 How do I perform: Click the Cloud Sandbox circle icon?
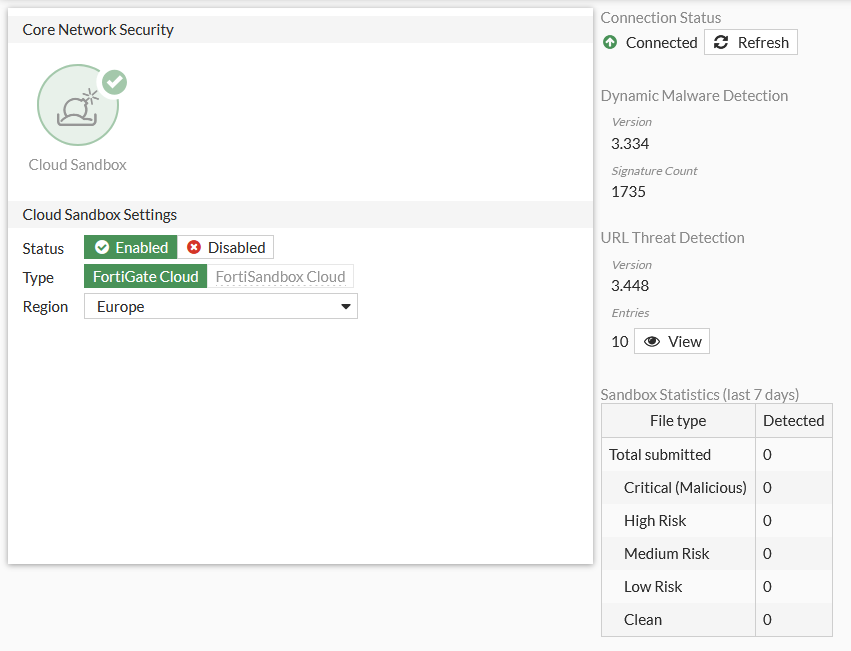[x=77, y=106]
